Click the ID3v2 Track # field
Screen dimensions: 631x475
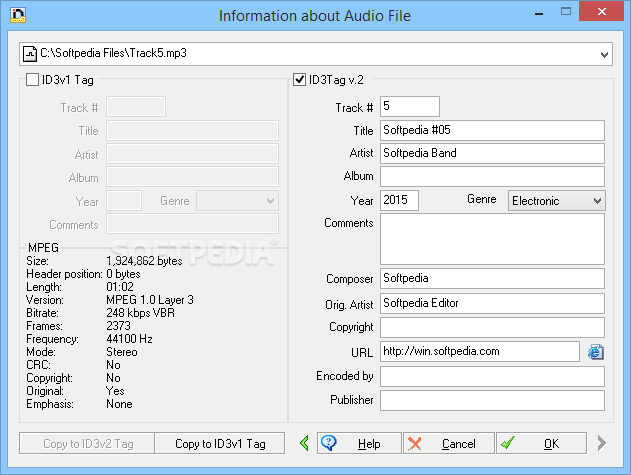[x=410, y=107]
